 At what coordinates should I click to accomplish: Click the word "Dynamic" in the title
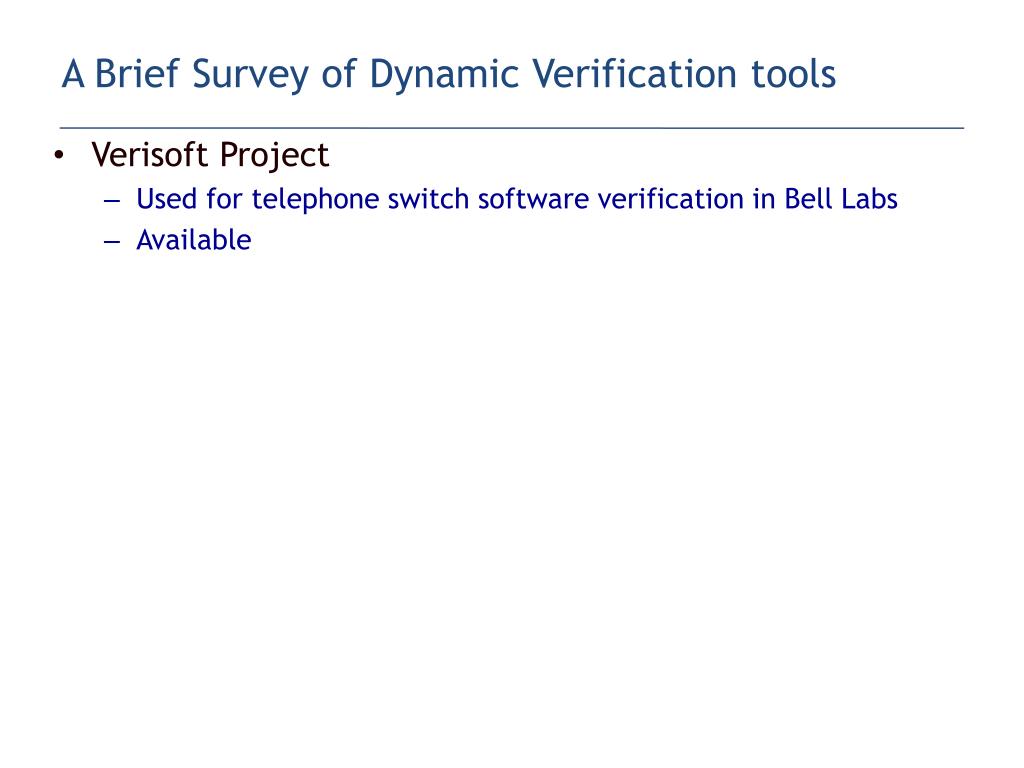point(443,74)
